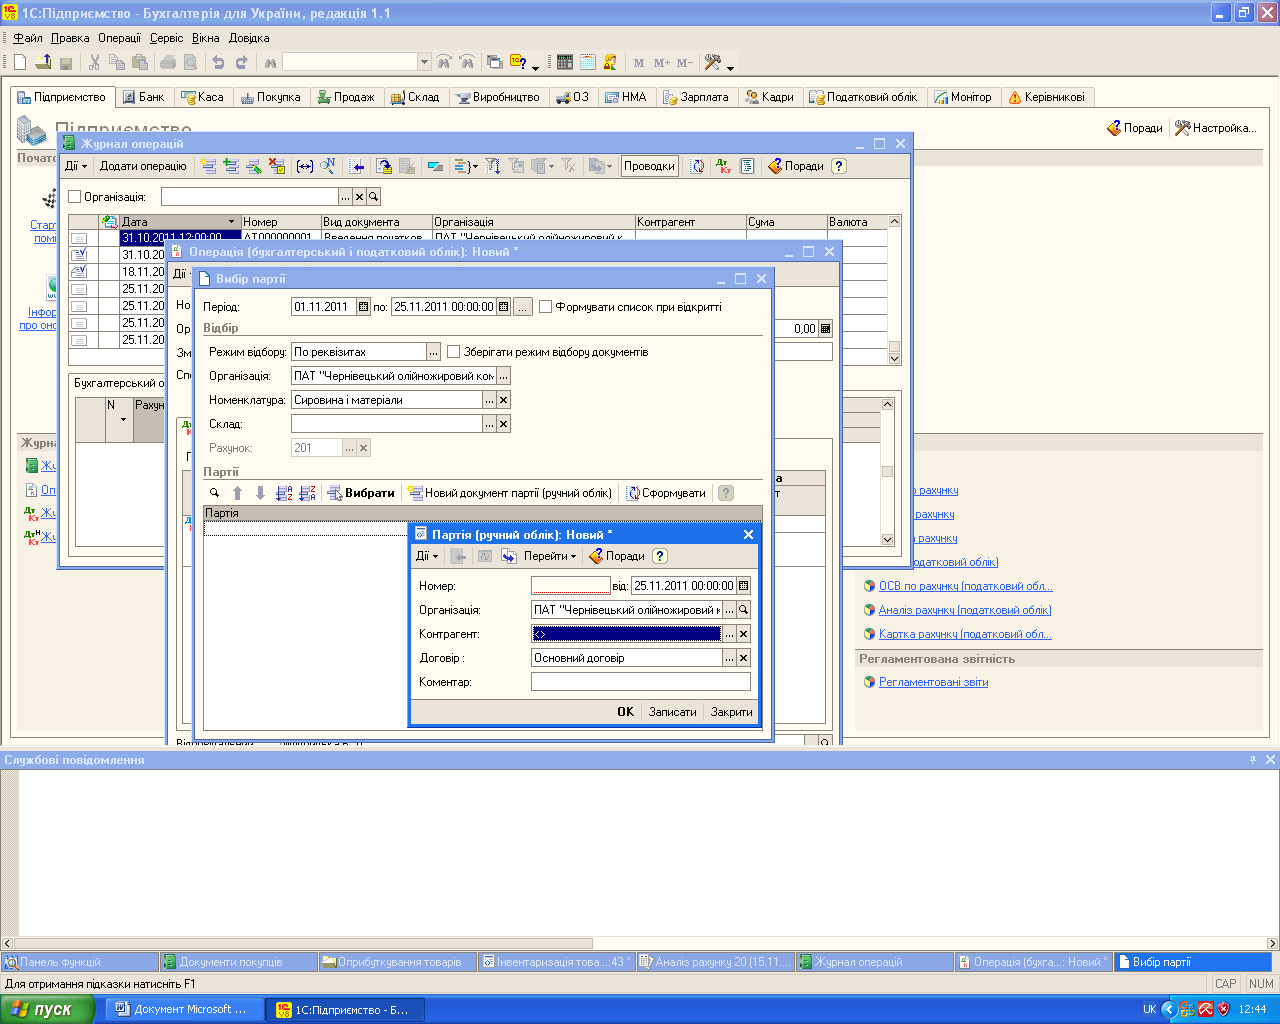1280x1024 pixels.
Task: Click Новий документ партії (ручний облік) button
Action: (510, 493)
